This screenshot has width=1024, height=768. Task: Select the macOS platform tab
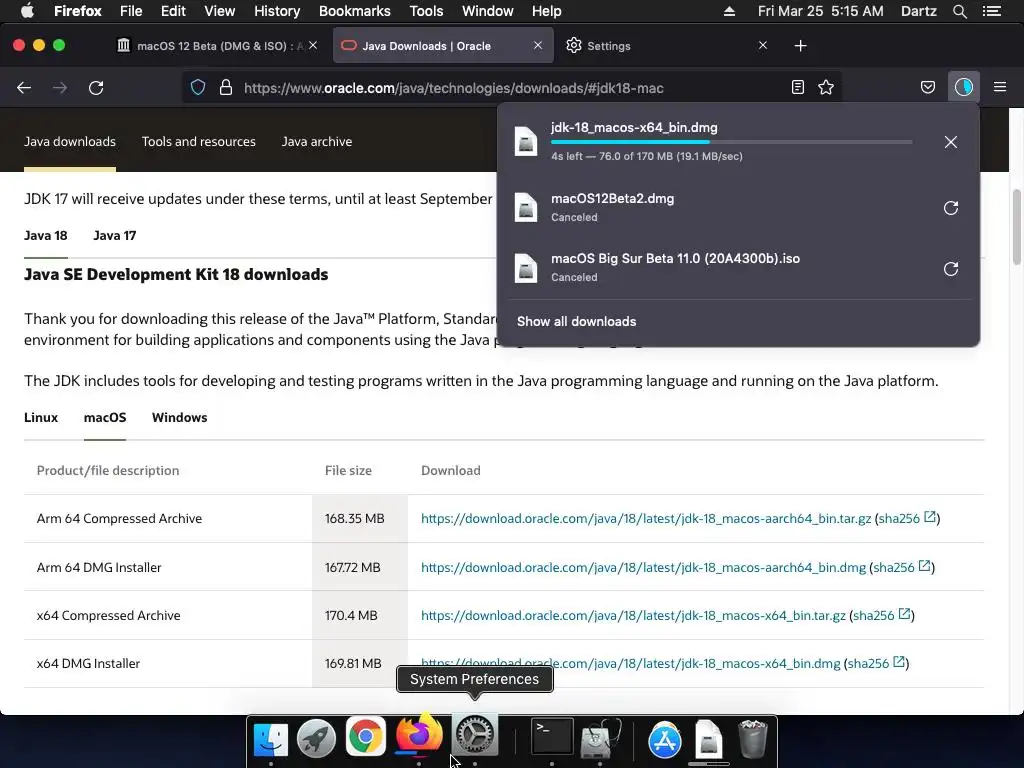click(x=104, y=417)
